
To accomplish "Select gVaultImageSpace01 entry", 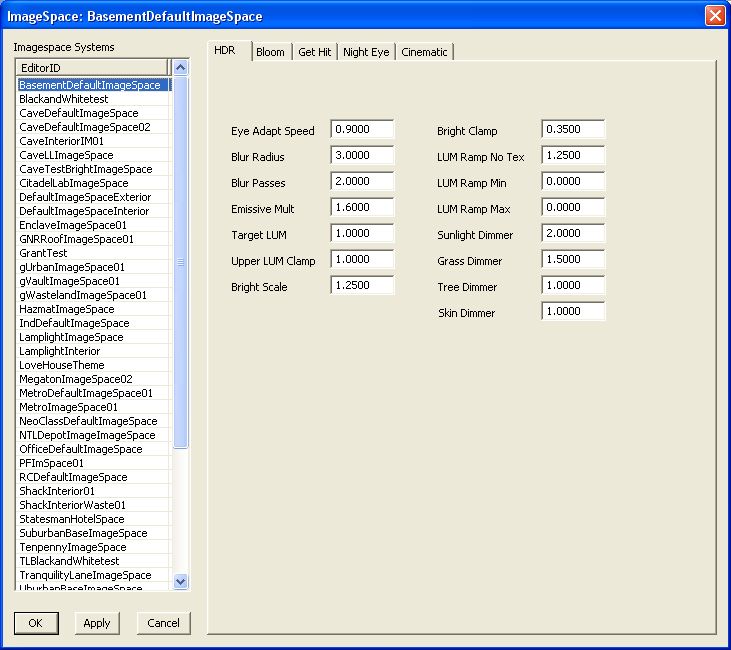I will tap(93, 281).
